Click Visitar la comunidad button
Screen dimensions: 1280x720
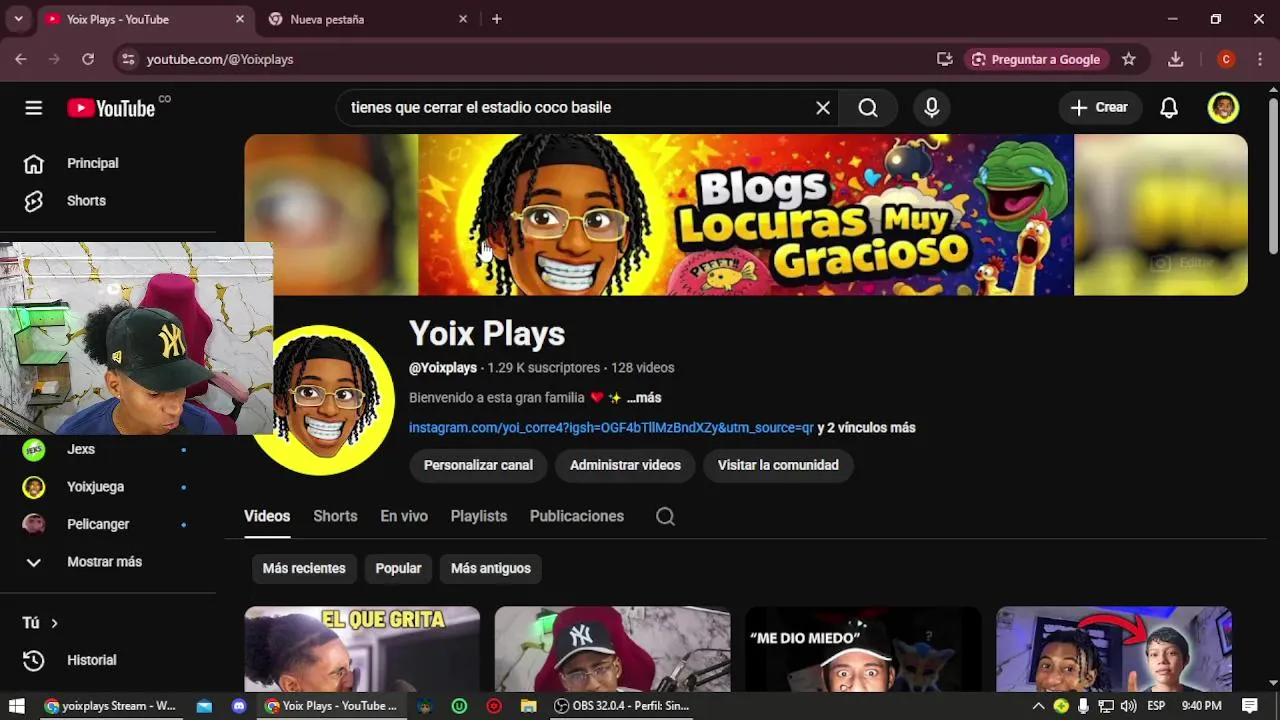click(x=778, y=465)
